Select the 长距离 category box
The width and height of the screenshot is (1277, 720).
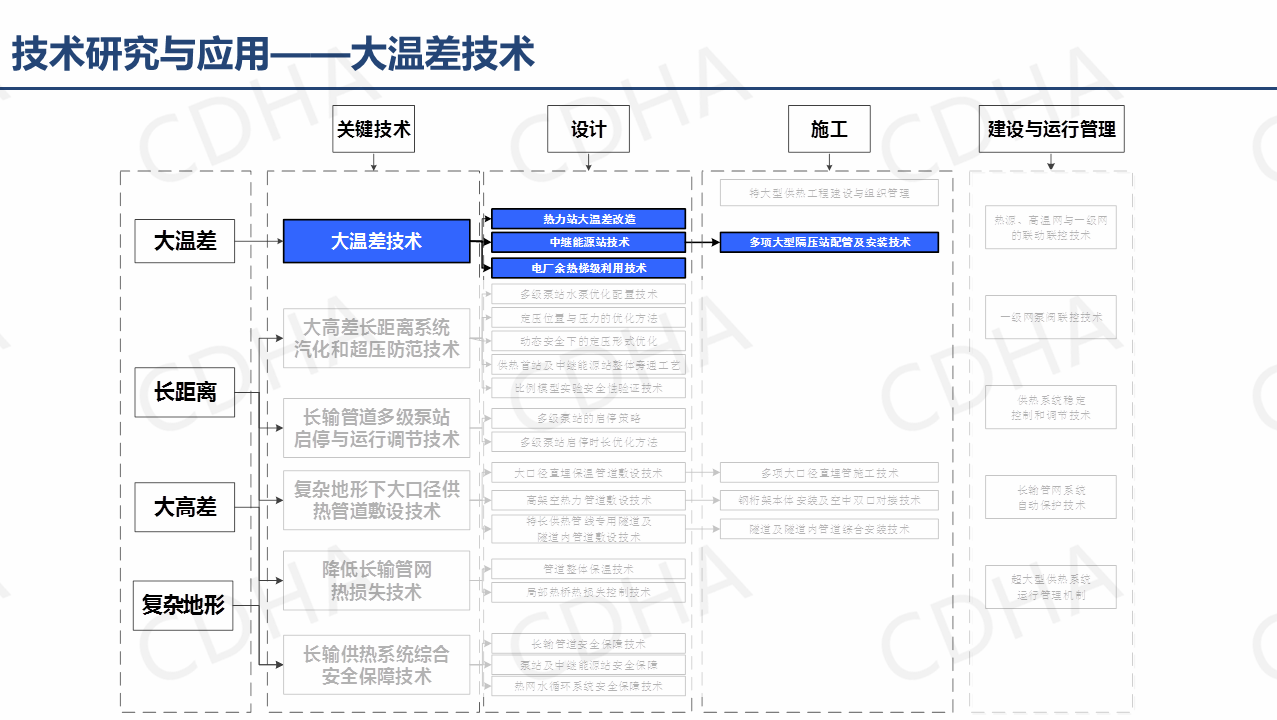point(185,392)
